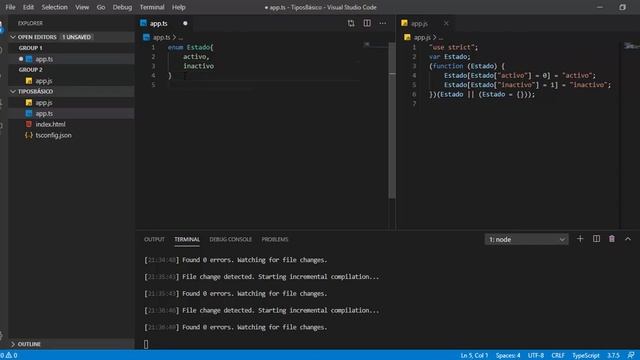The image size is (640, 360).
Task: Click the '1 UNSAVED' badge
Action: [76, 37]
